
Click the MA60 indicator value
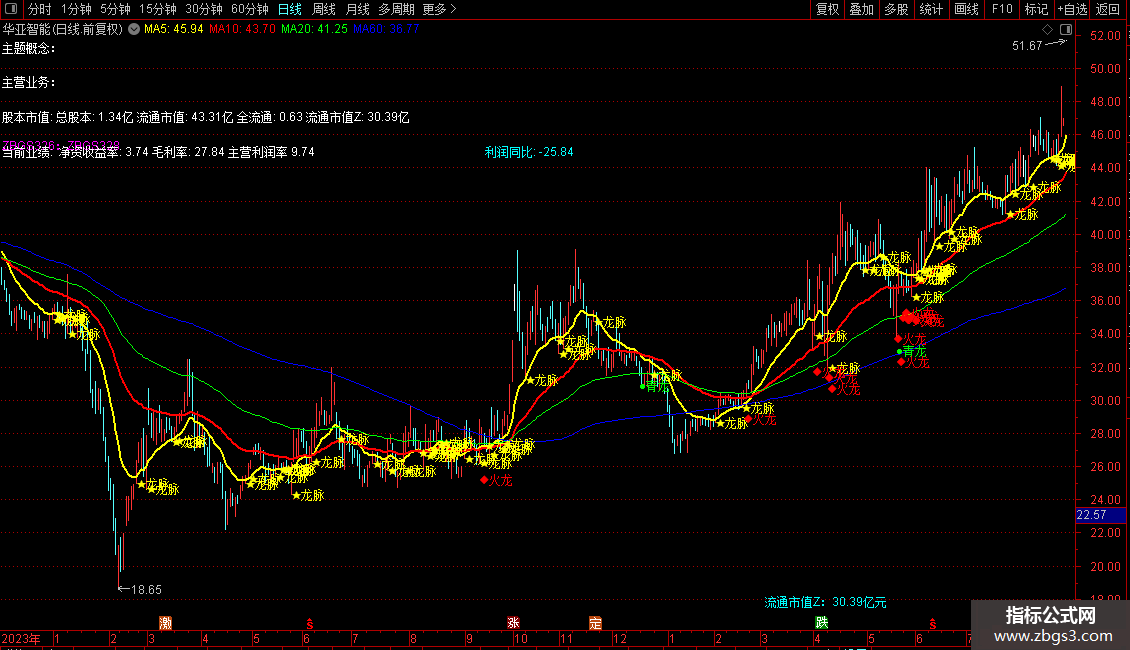coord(386,29)
